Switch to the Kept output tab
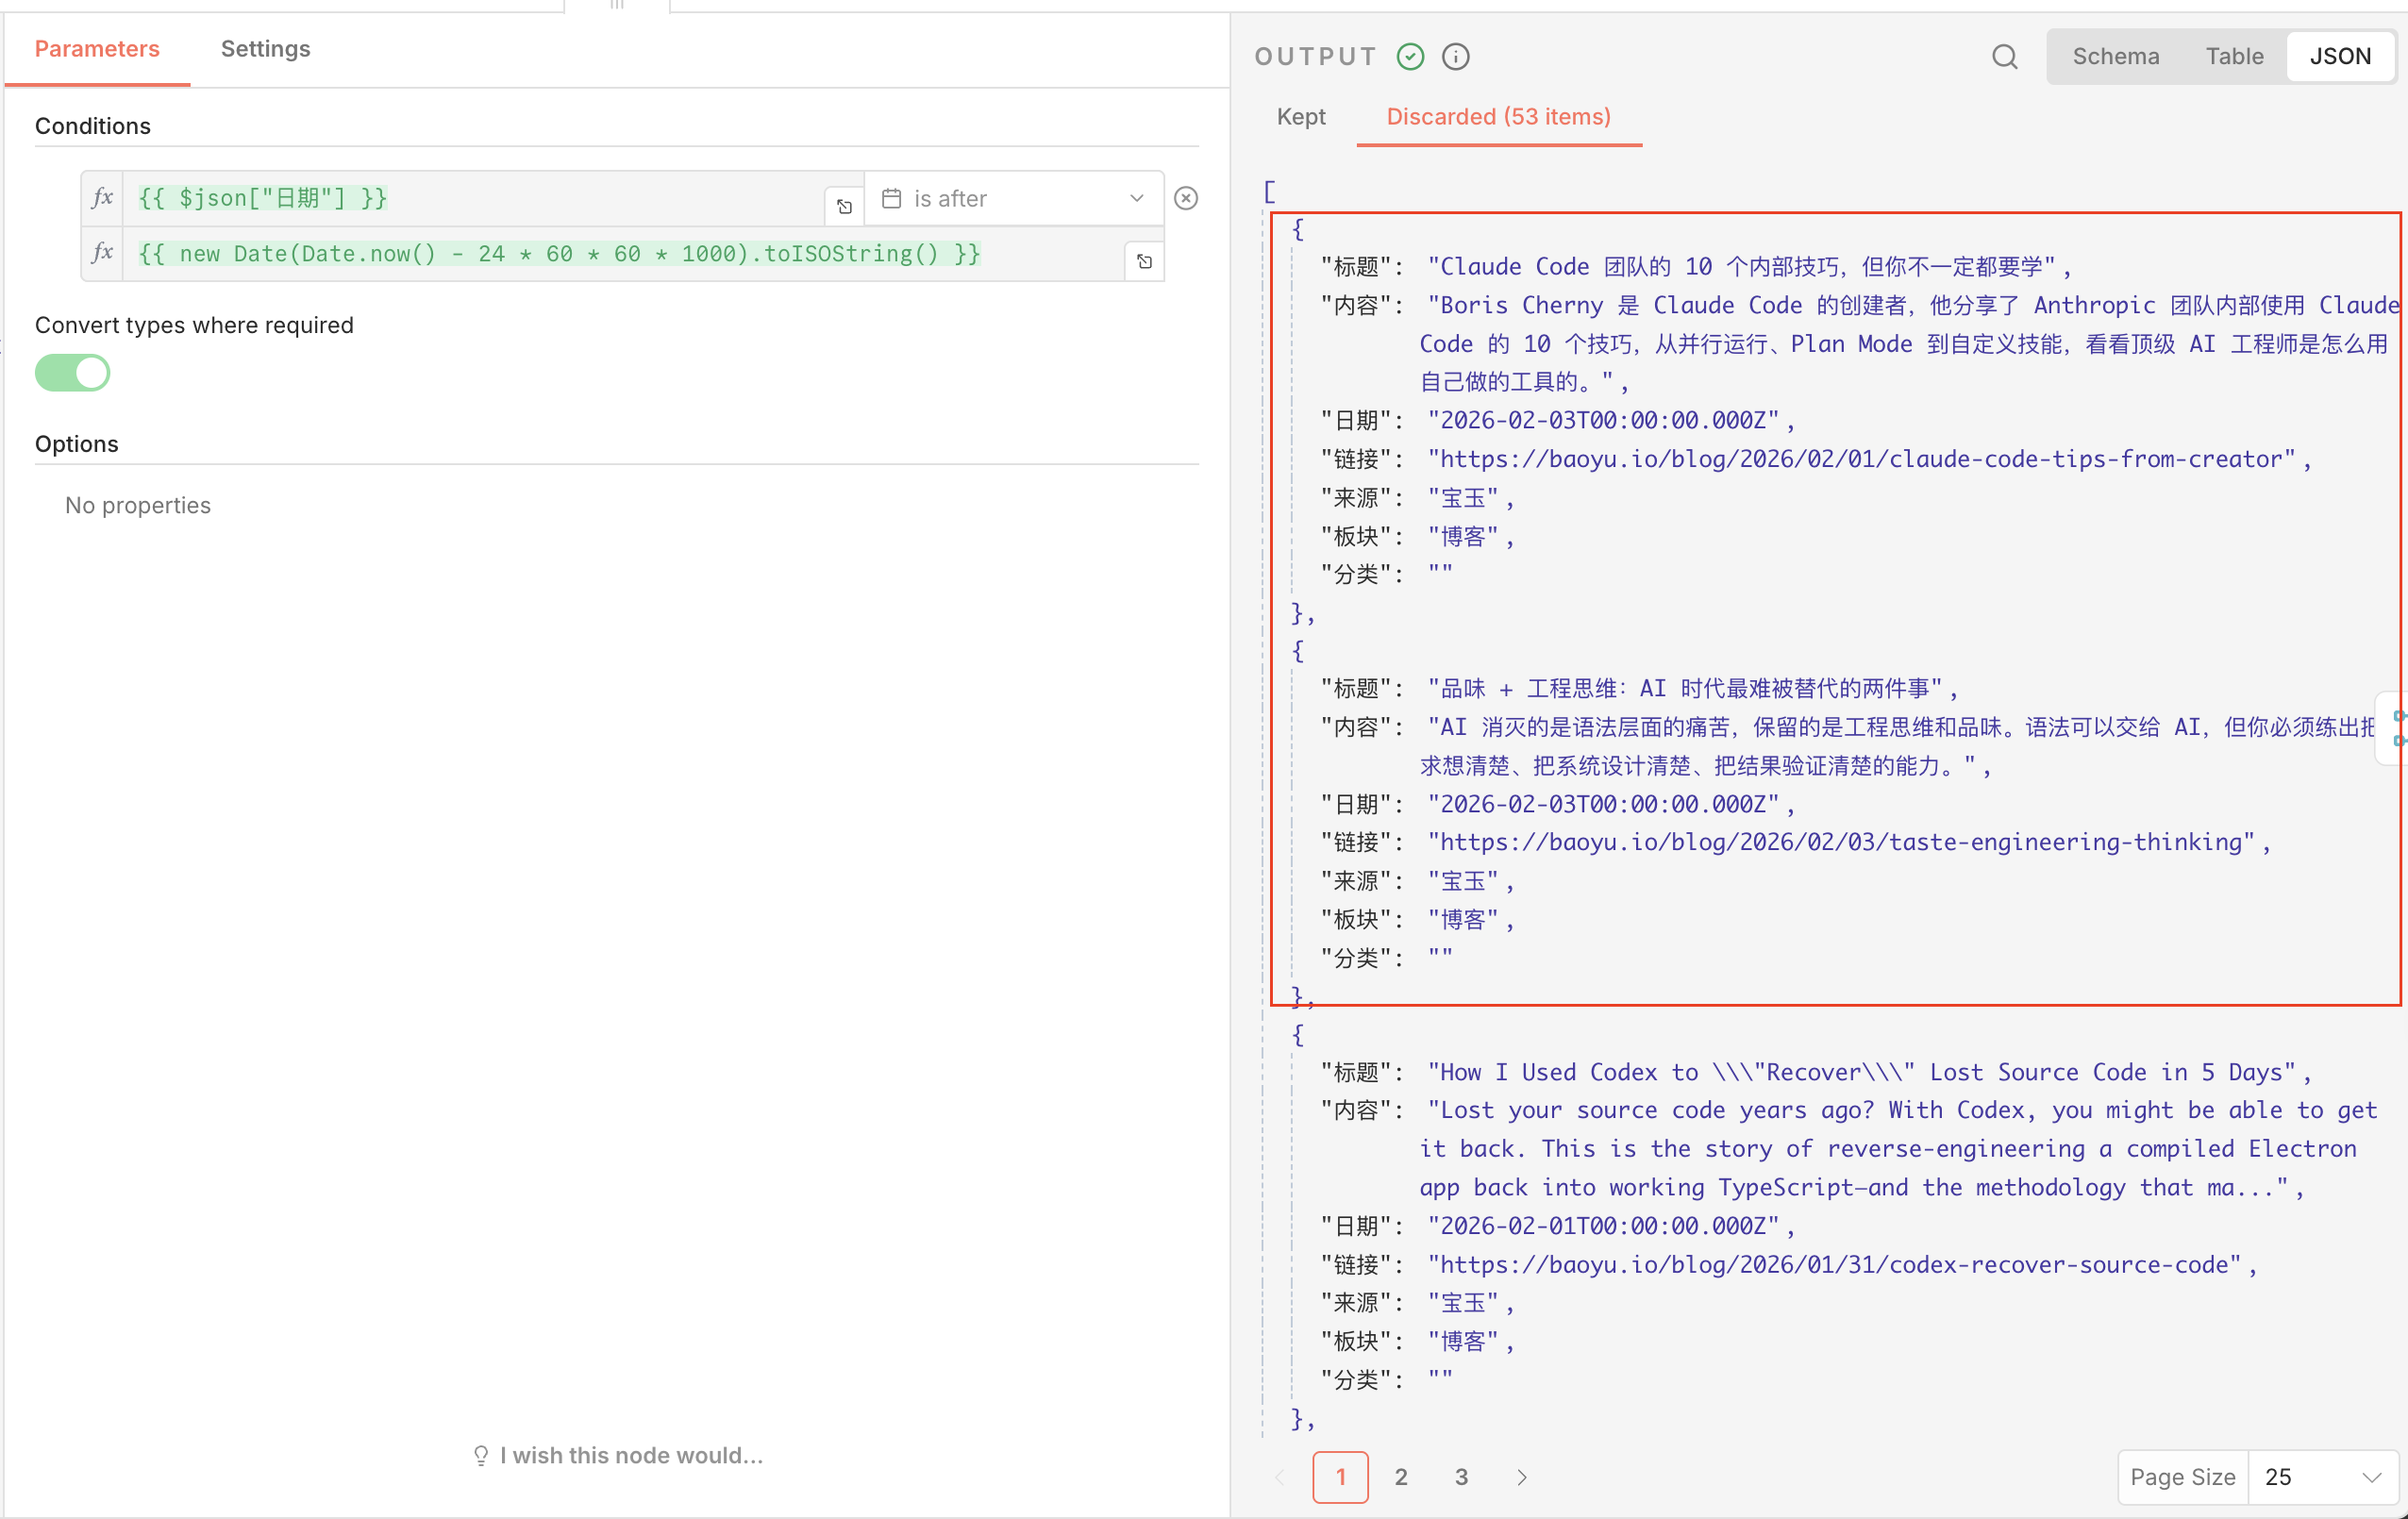Screen dimensions: 2408x1519 (1300, 117)
